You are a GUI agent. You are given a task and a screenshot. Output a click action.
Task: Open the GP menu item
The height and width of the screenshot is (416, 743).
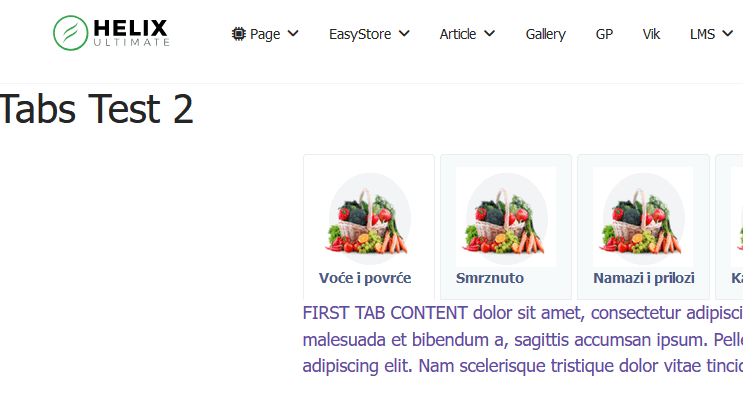pyautogui.click(x=604, y=34)
